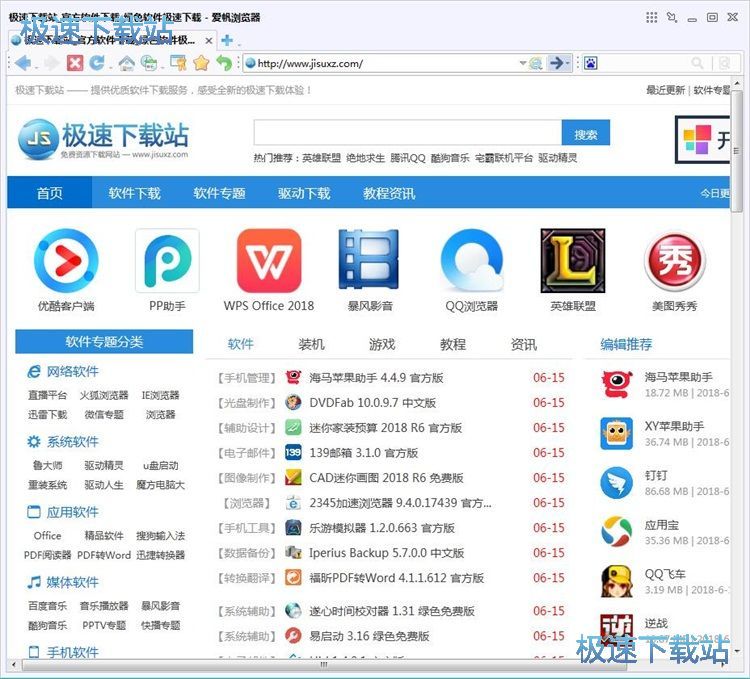Open Iperius Backup 5.7.0.0 中文版 entry
The width and height of the screenshot is (750, 679).
coord(386,553)
